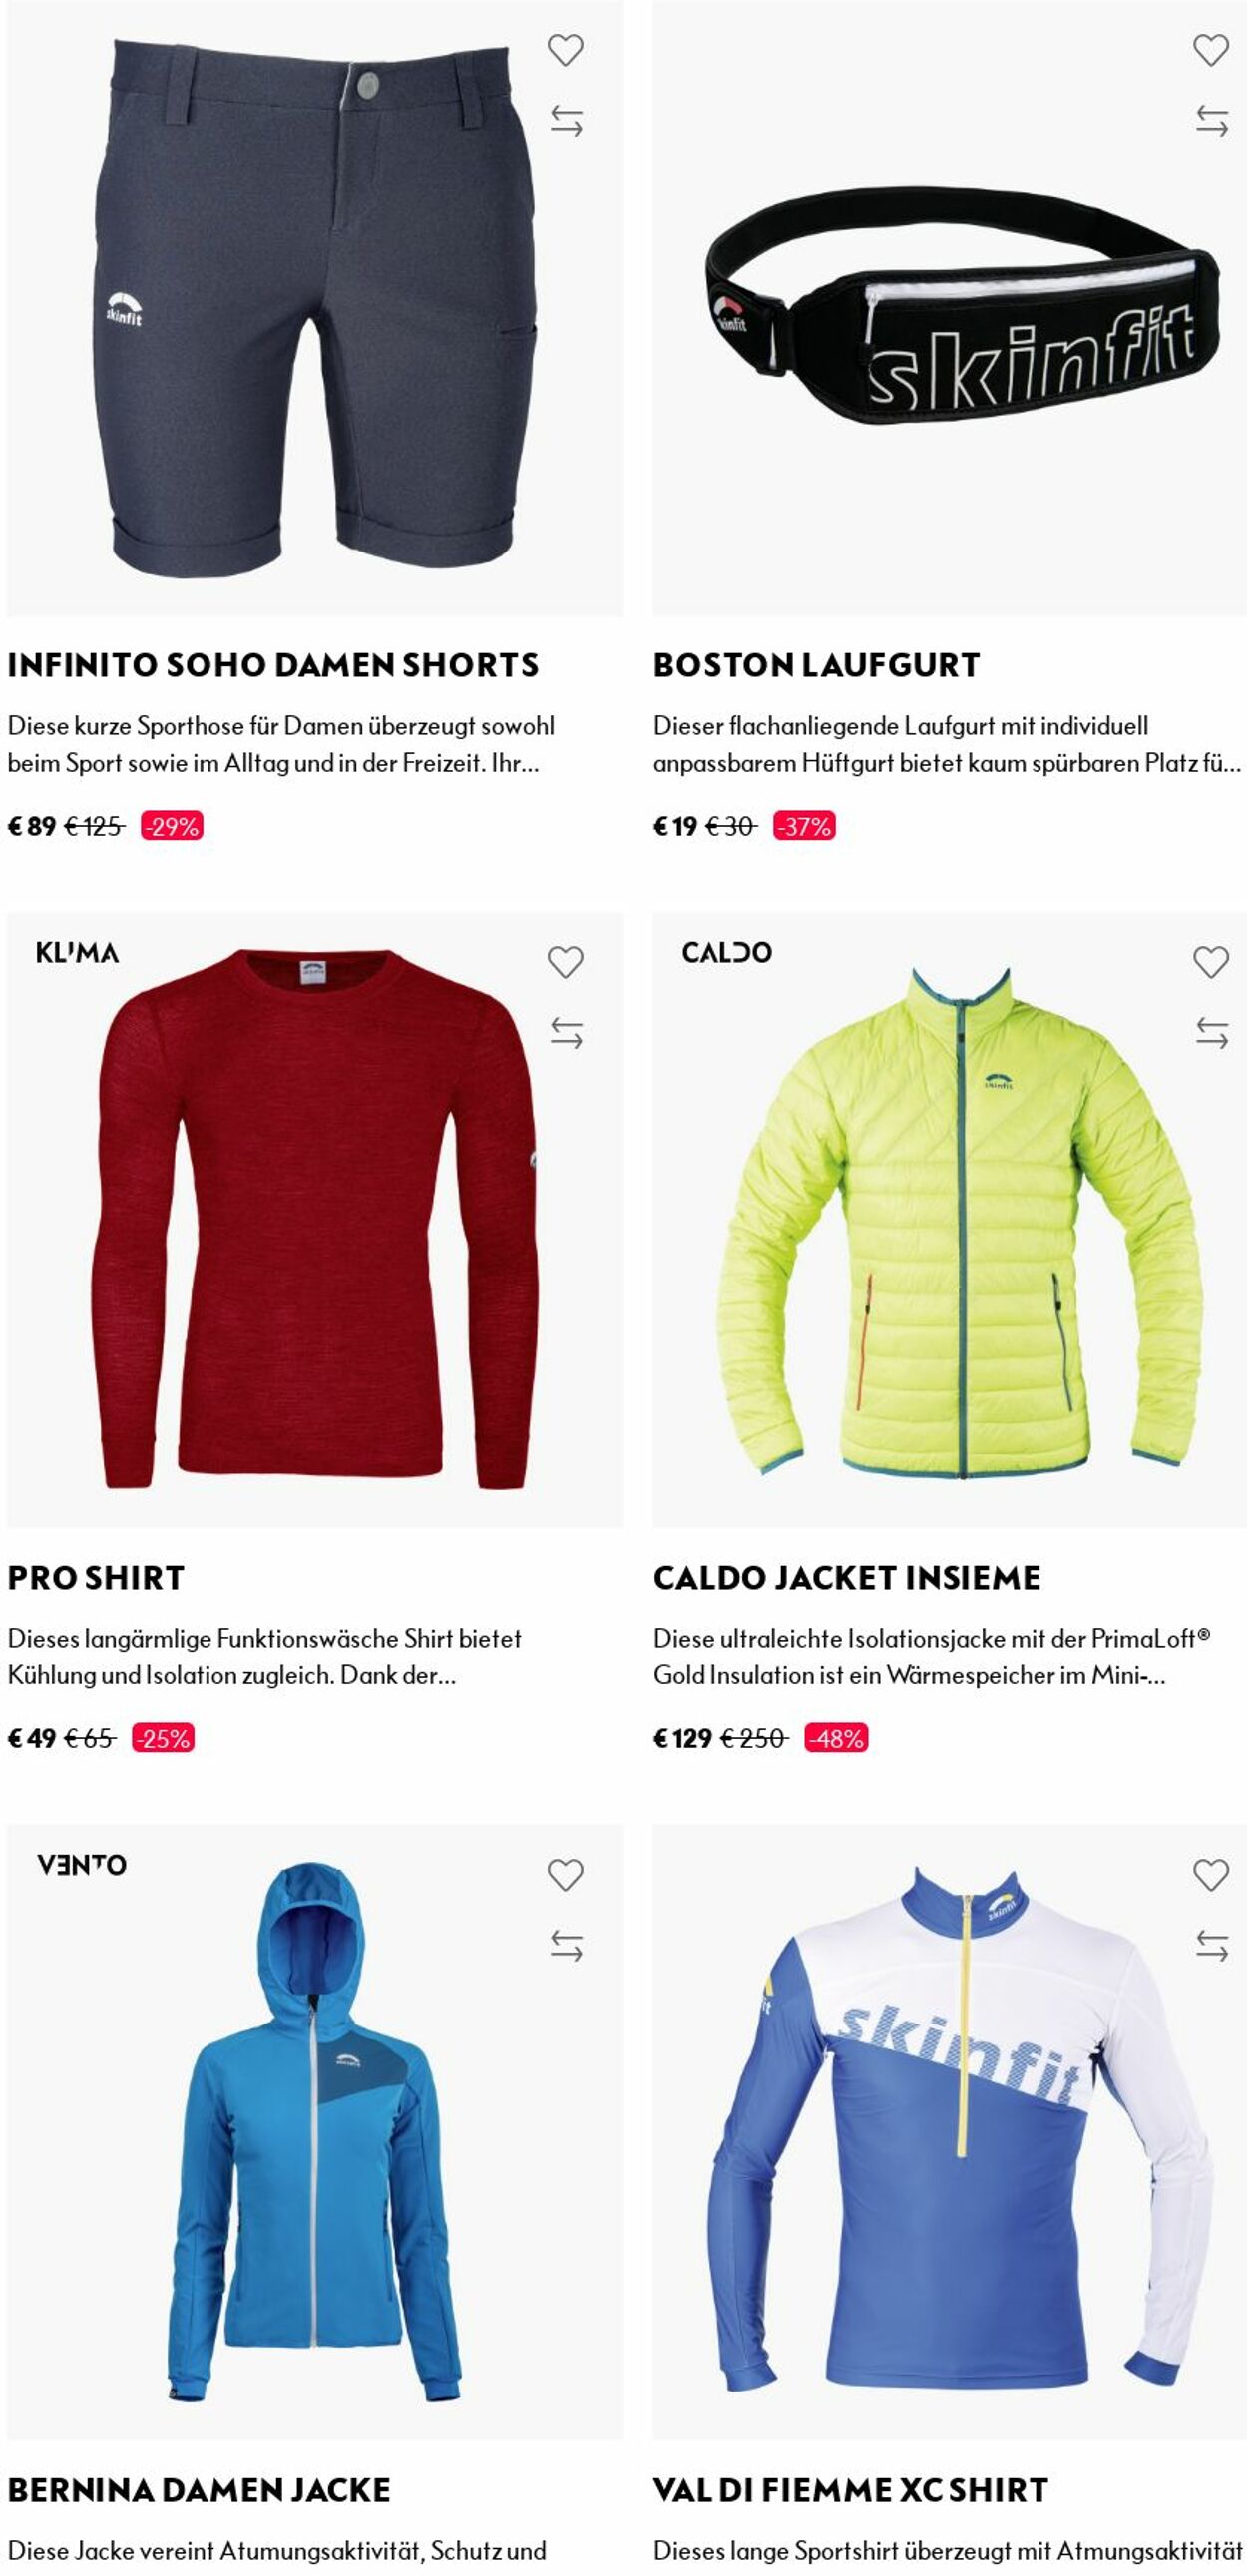Select the yellow Caldo jacket image
Image resolution: width=1247 pixels, height=2576 pixels.
click(950, 1219)
